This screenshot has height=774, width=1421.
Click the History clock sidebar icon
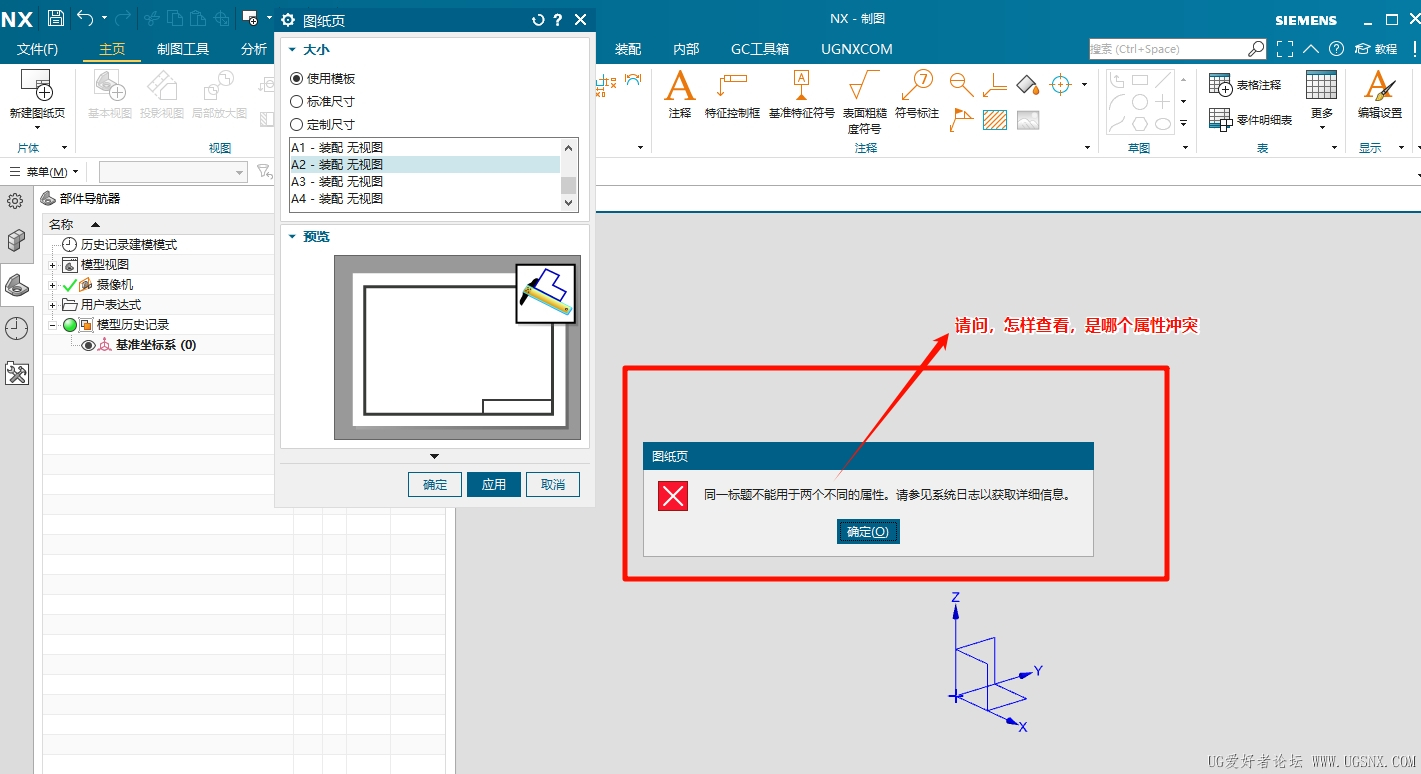pos(17,329)
